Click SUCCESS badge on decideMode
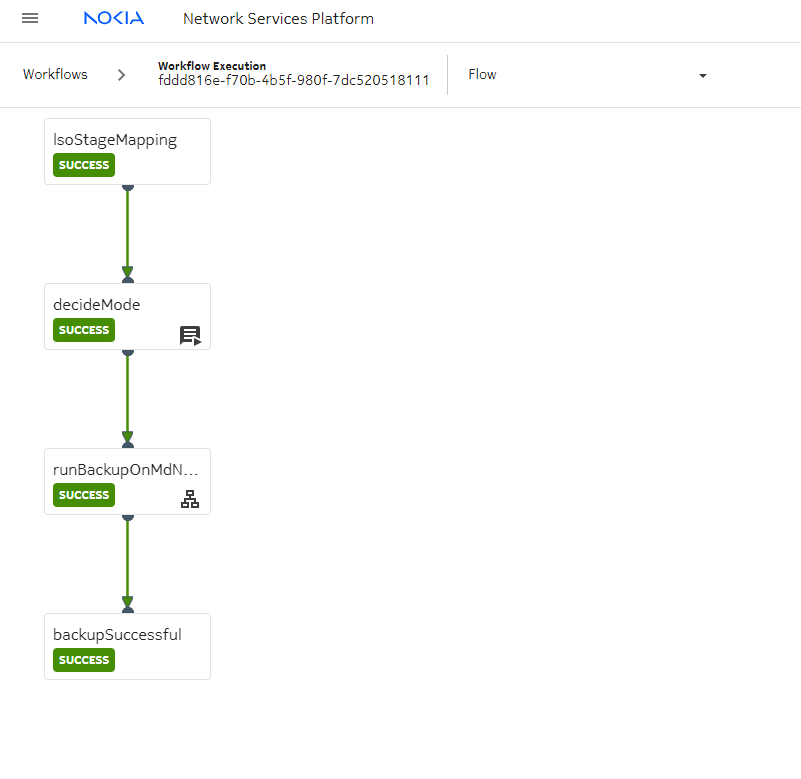801x779 pixels. click(x=84, y=330)
